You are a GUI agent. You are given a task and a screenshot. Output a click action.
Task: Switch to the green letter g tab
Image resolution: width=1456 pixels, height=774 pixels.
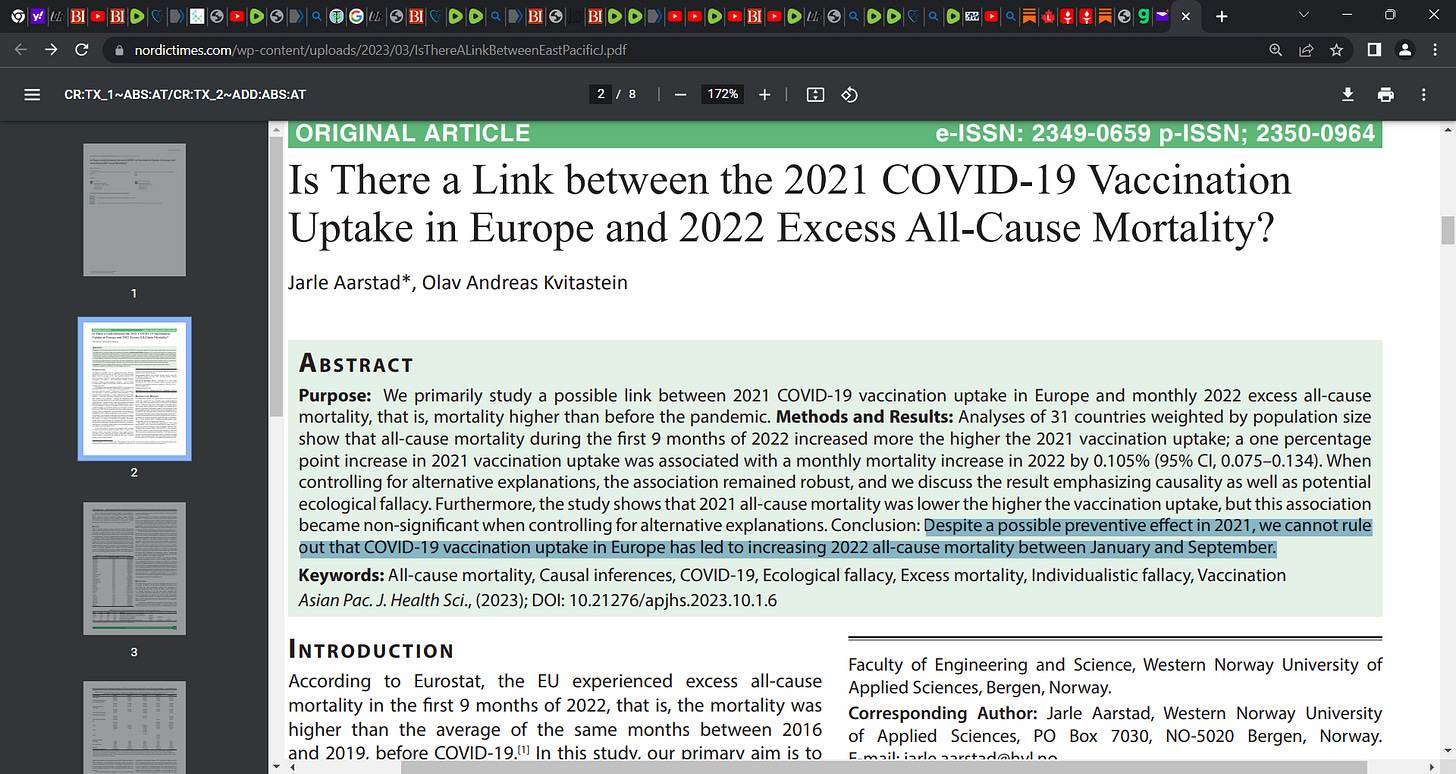1144,17
